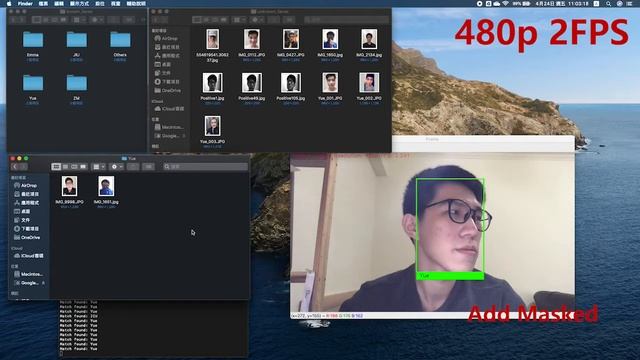
Task: Select the ZM folder
Action: [x=77, y=83]
